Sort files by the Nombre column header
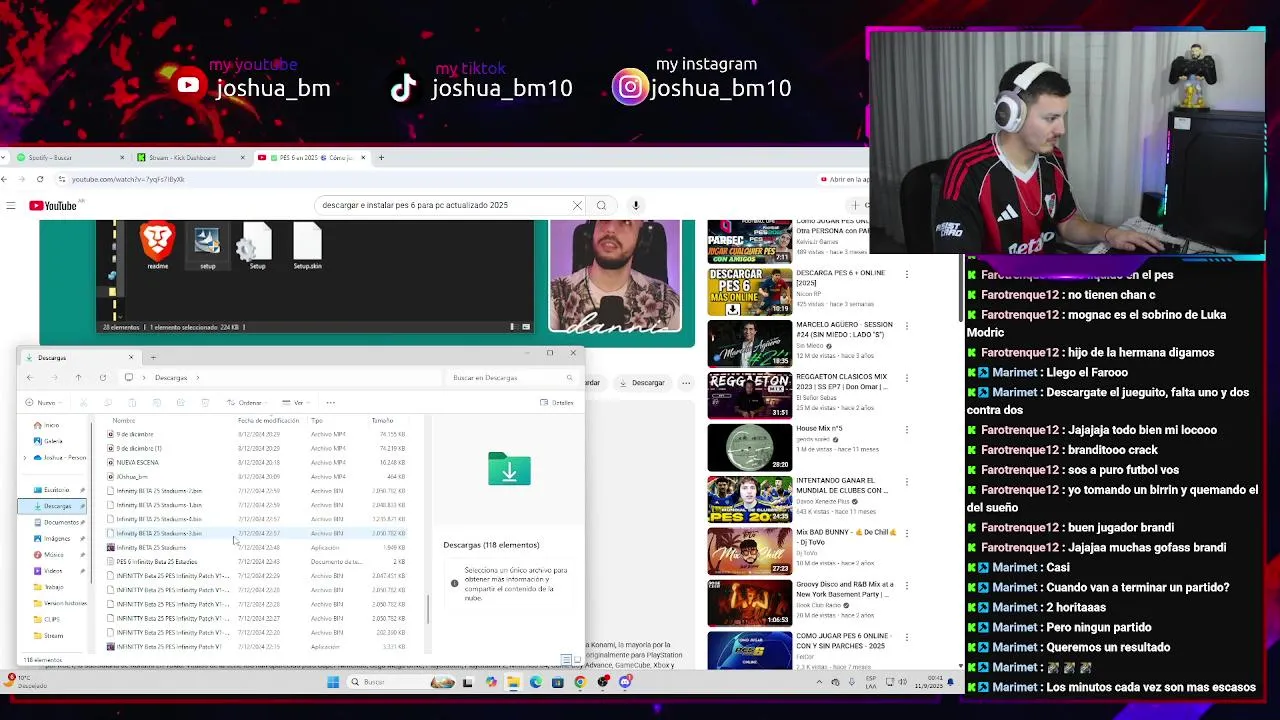 [124, 420]
